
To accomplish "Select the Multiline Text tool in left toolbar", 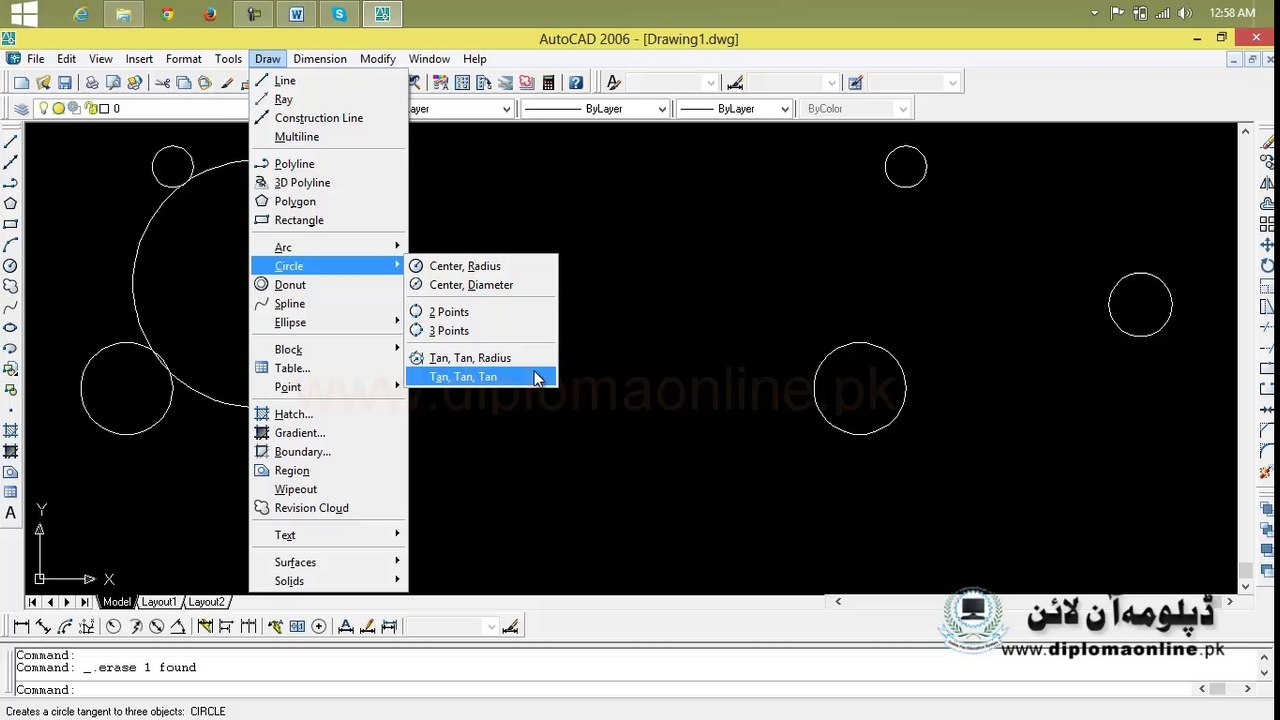I will (x=11, y=513).
